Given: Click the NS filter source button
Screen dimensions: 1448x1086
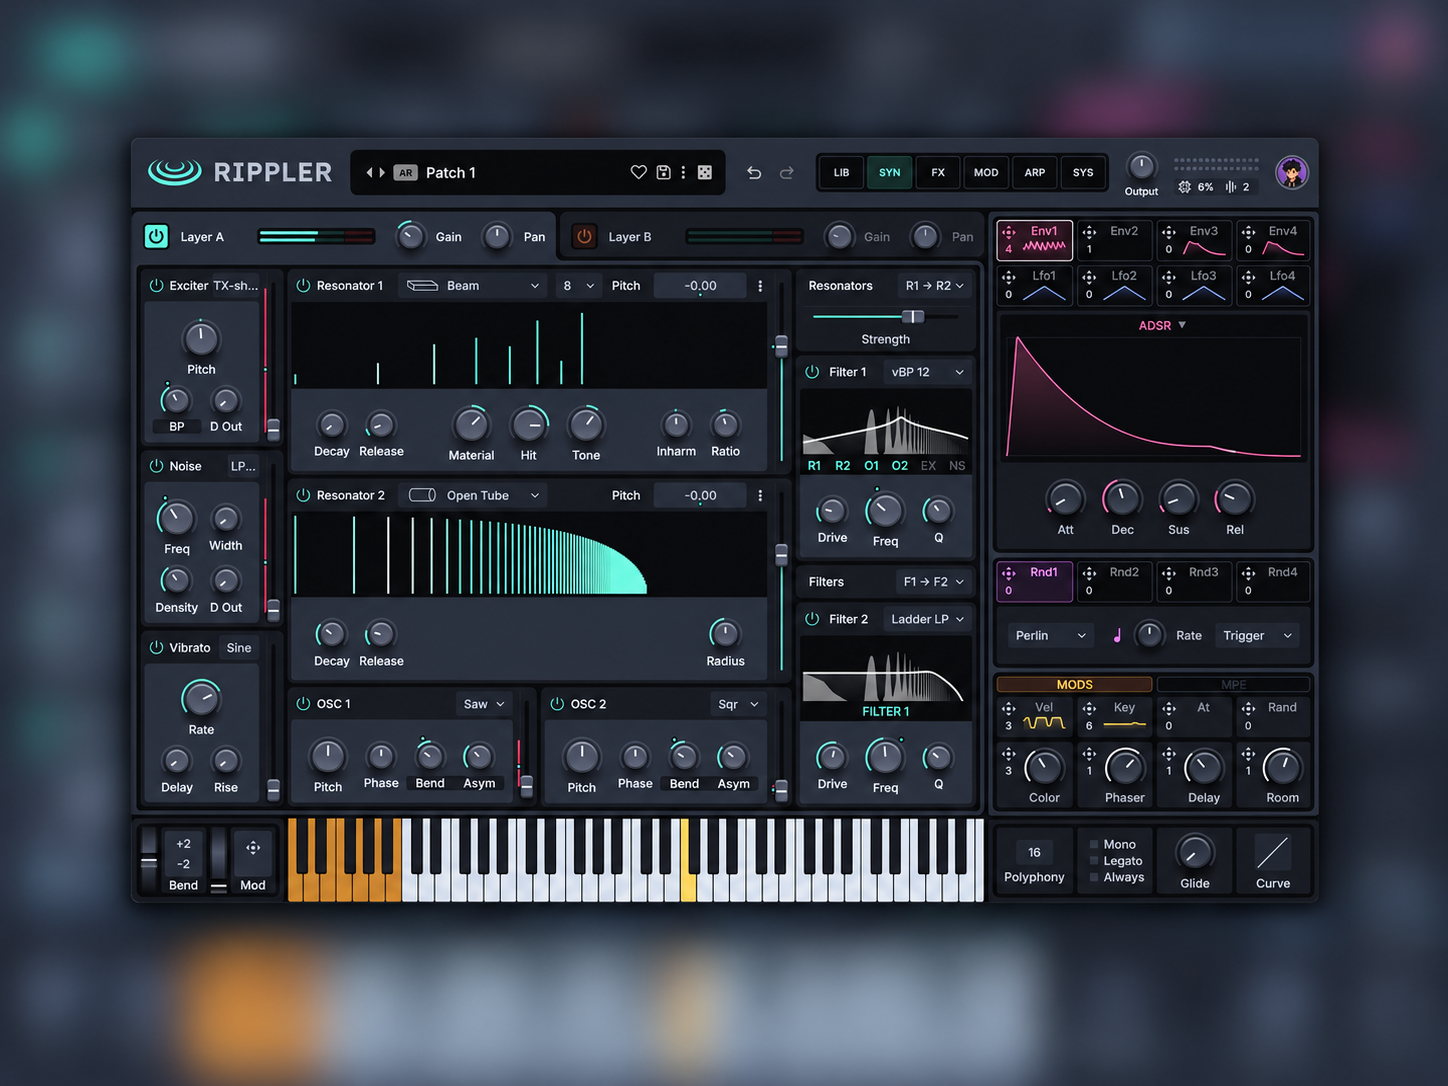Looking at the screenshot, I should 957,466.
